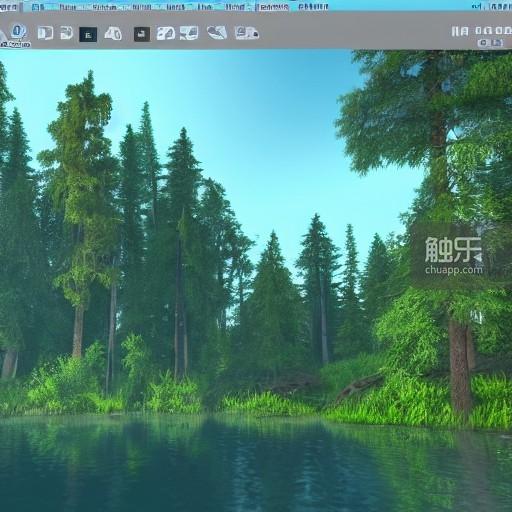Click the white icon just before the brush icon
Image resolution: width=512 pixels, height=512 pixels.
coord(189,33)
